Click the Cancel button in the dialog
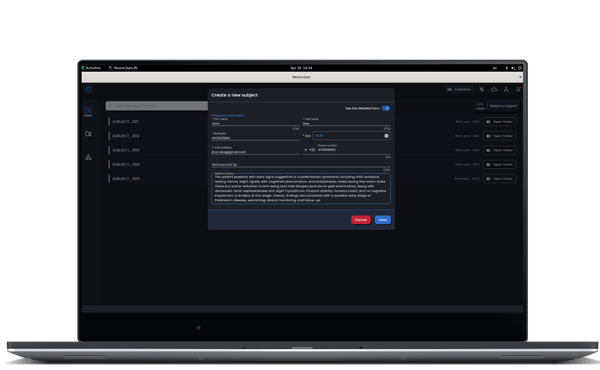600x370 pixels. pos(361,220)
